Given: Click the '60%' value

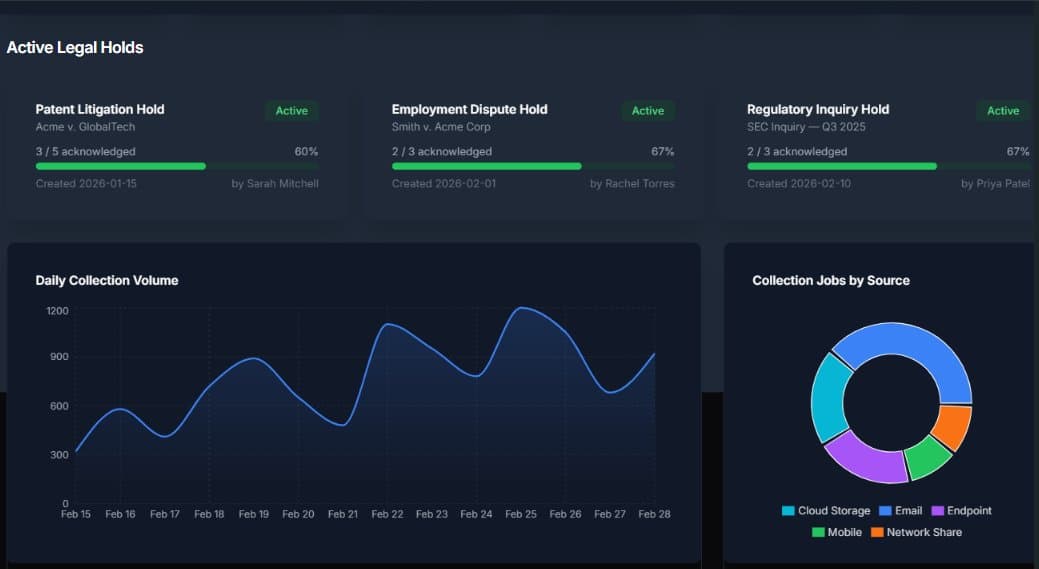Looking at the screenshot, I should pos(306,152).
